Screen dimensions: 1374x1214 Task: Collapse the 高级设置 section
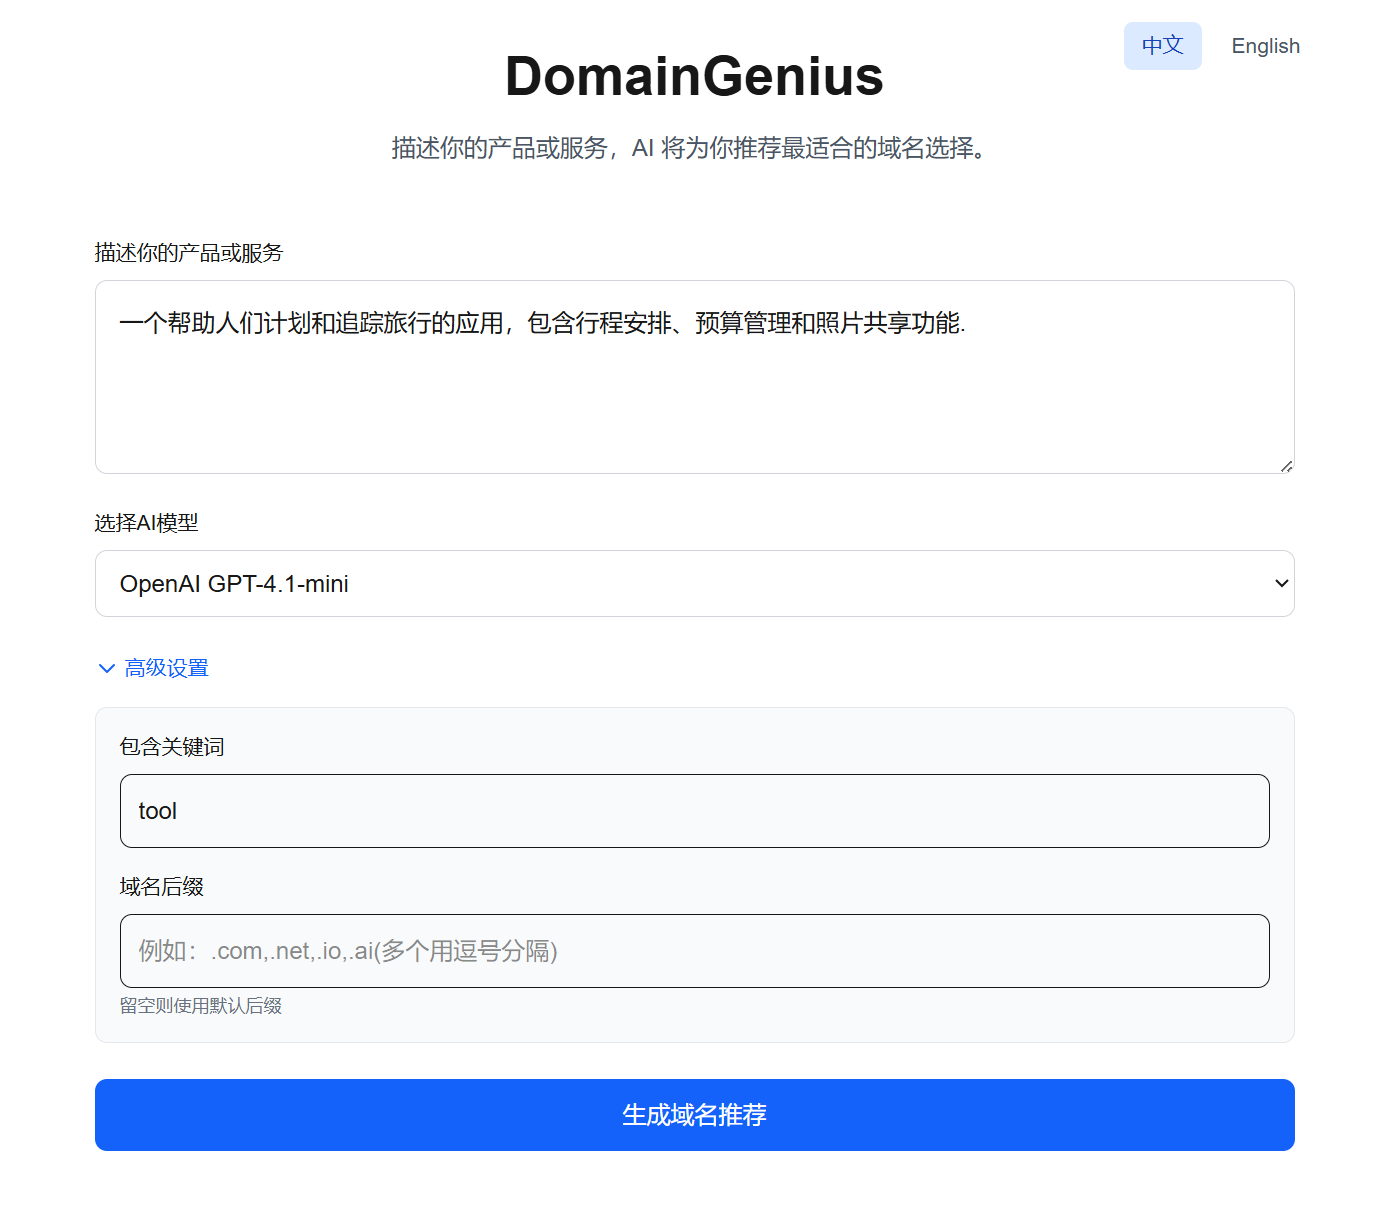pyautogui.click(x=153, y=668)
